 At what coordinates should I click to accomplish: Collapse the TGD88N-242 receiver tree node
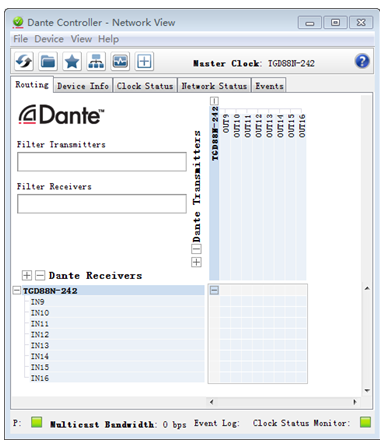(16, 290)
